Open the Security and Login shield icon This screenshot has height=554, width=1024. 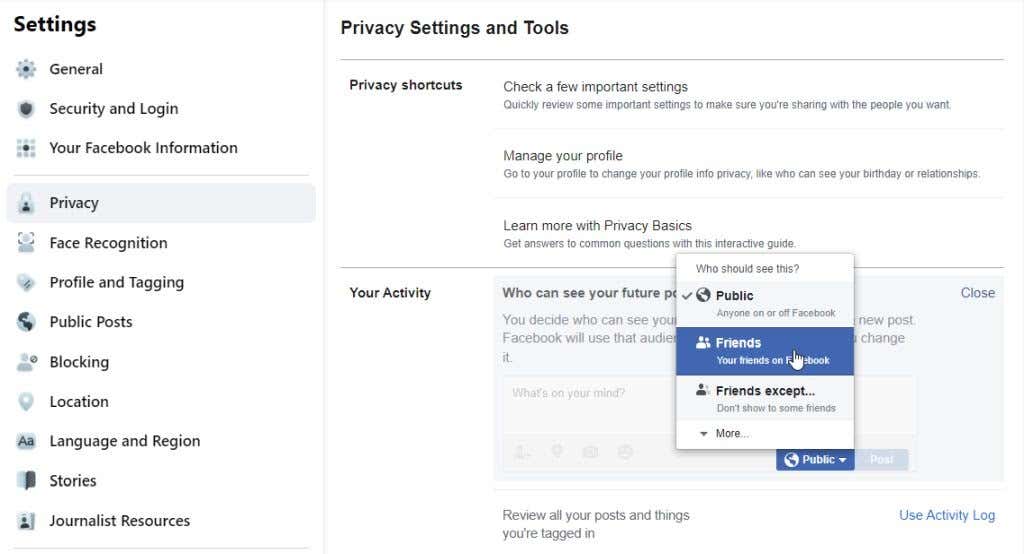pyautogui.click(x=26, y=108)
